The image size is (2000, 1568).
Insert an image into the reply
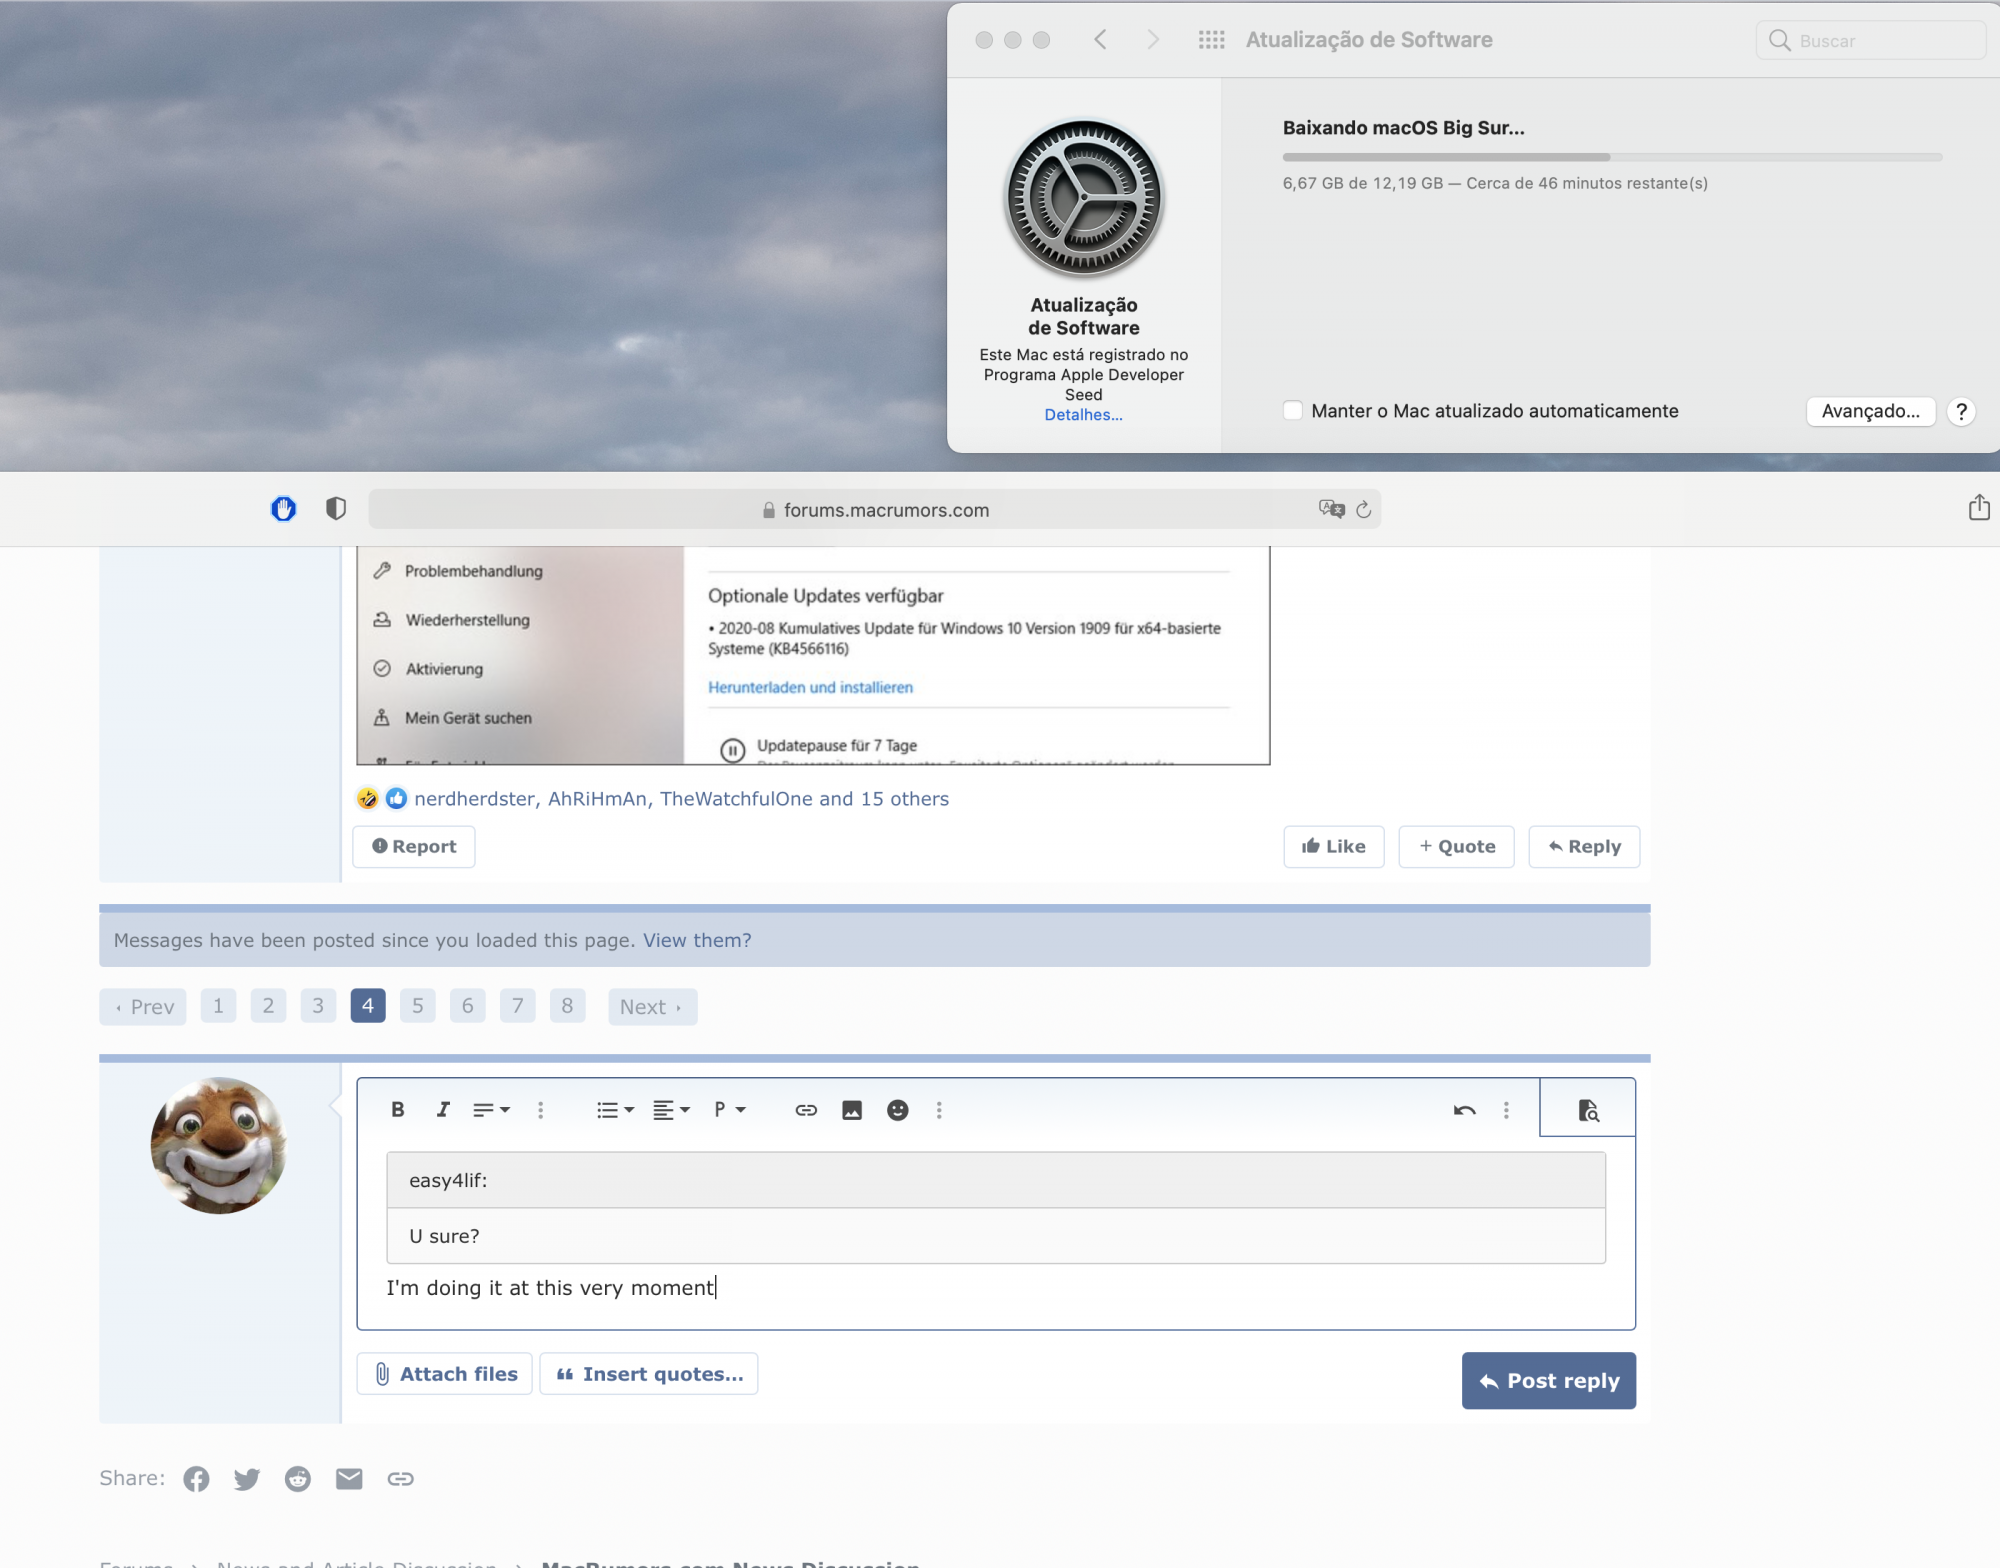[852, 1110]
